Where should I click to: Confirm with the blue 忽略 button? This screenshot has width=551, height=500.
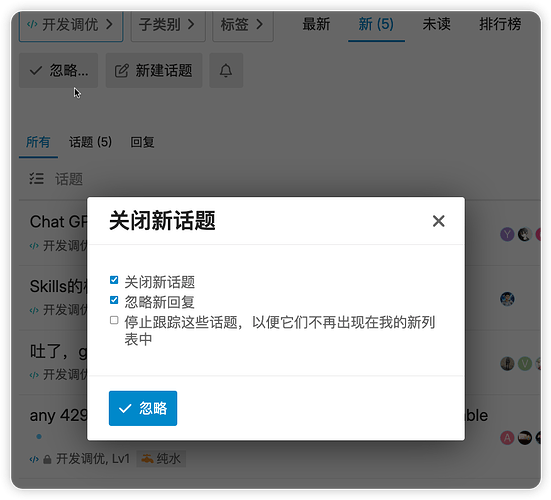click(143, 408)
